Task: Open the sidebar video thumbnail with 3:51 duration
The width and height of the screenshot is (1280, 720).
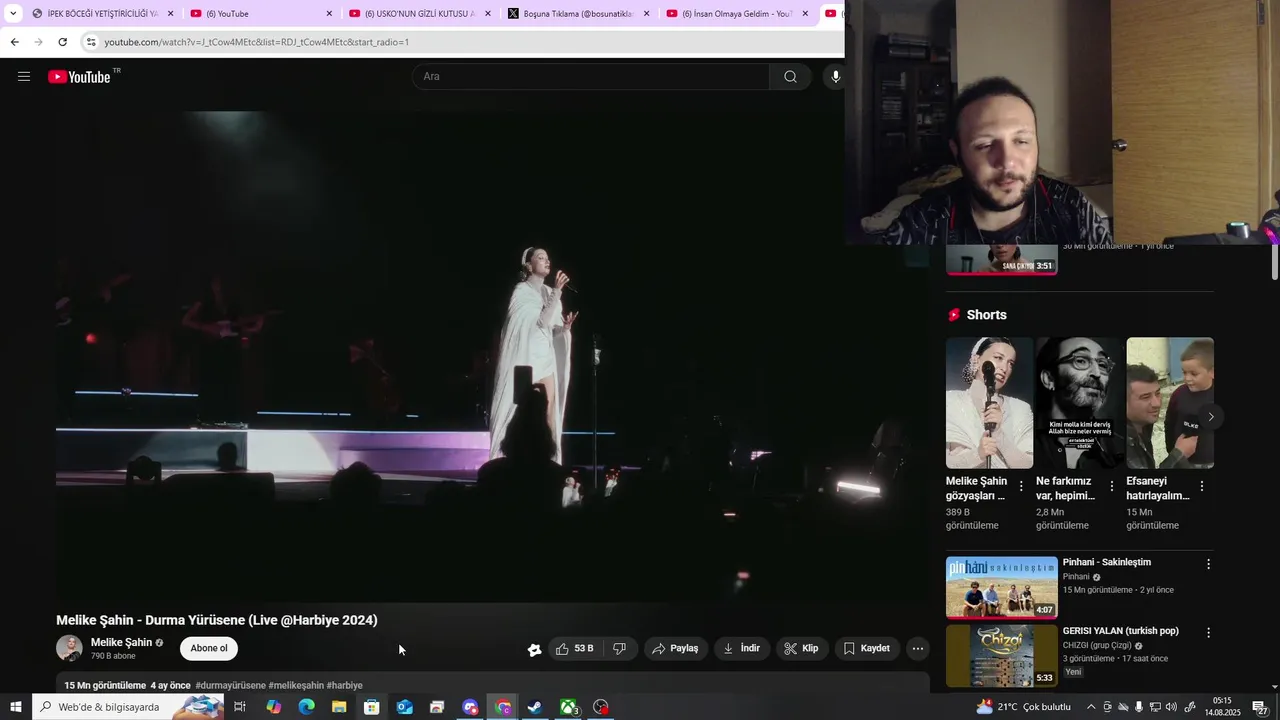Action: point(1001,259)
